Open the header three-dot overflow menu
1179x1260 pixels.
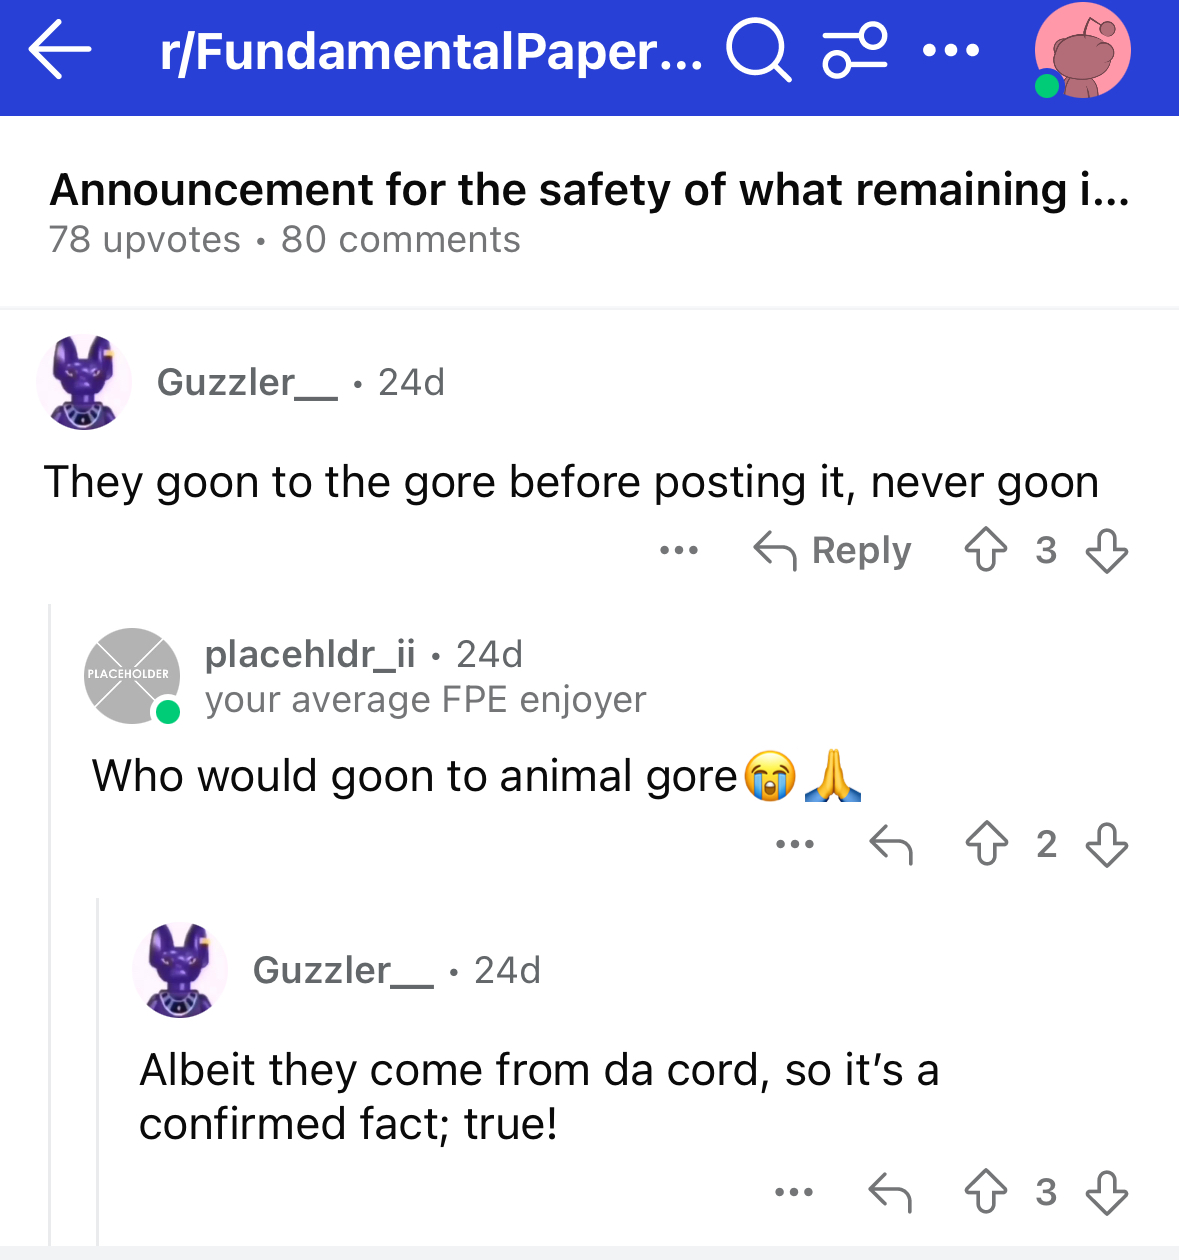click(951, 50)
